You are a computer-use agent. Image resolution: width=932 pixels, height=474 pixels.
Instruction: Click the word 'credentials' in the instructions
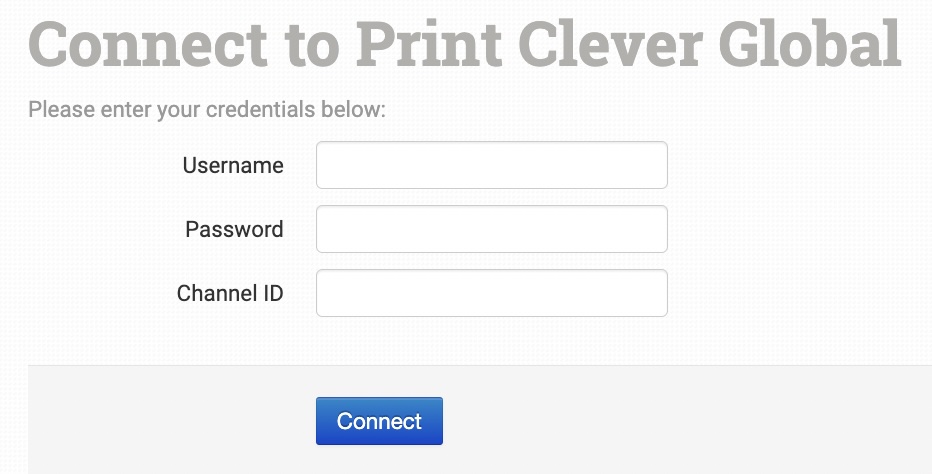257,109
